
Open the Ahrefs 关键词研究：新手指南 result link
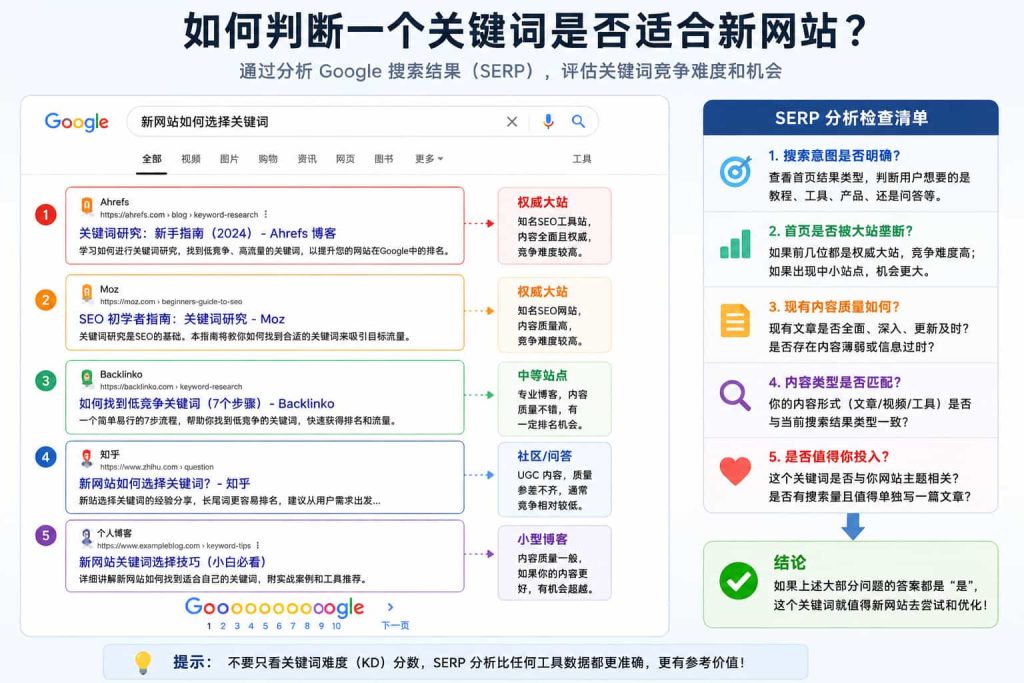coord(208,233)
